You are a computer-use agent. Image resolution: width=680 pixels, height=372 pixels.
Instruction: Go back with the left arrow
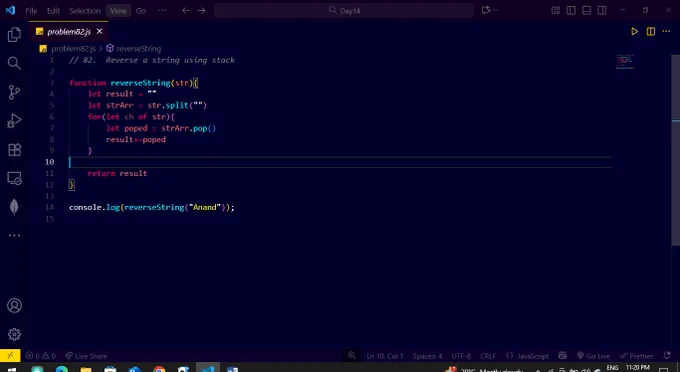coord(186,10)
